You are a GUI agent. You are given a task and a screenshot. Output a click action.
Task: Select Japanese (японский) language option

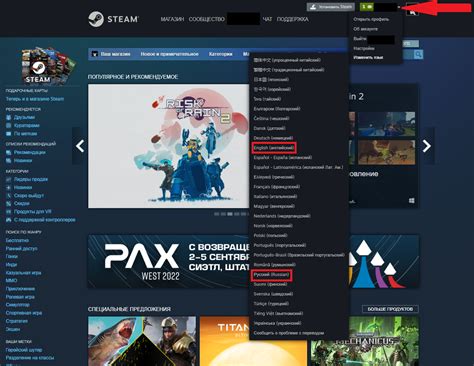pos(271,80)
